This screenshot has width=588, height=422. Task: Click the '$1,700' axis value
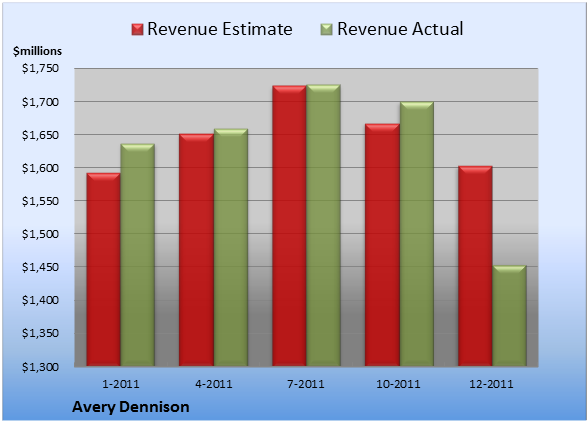pyautogui.click(x=40, y=102)
